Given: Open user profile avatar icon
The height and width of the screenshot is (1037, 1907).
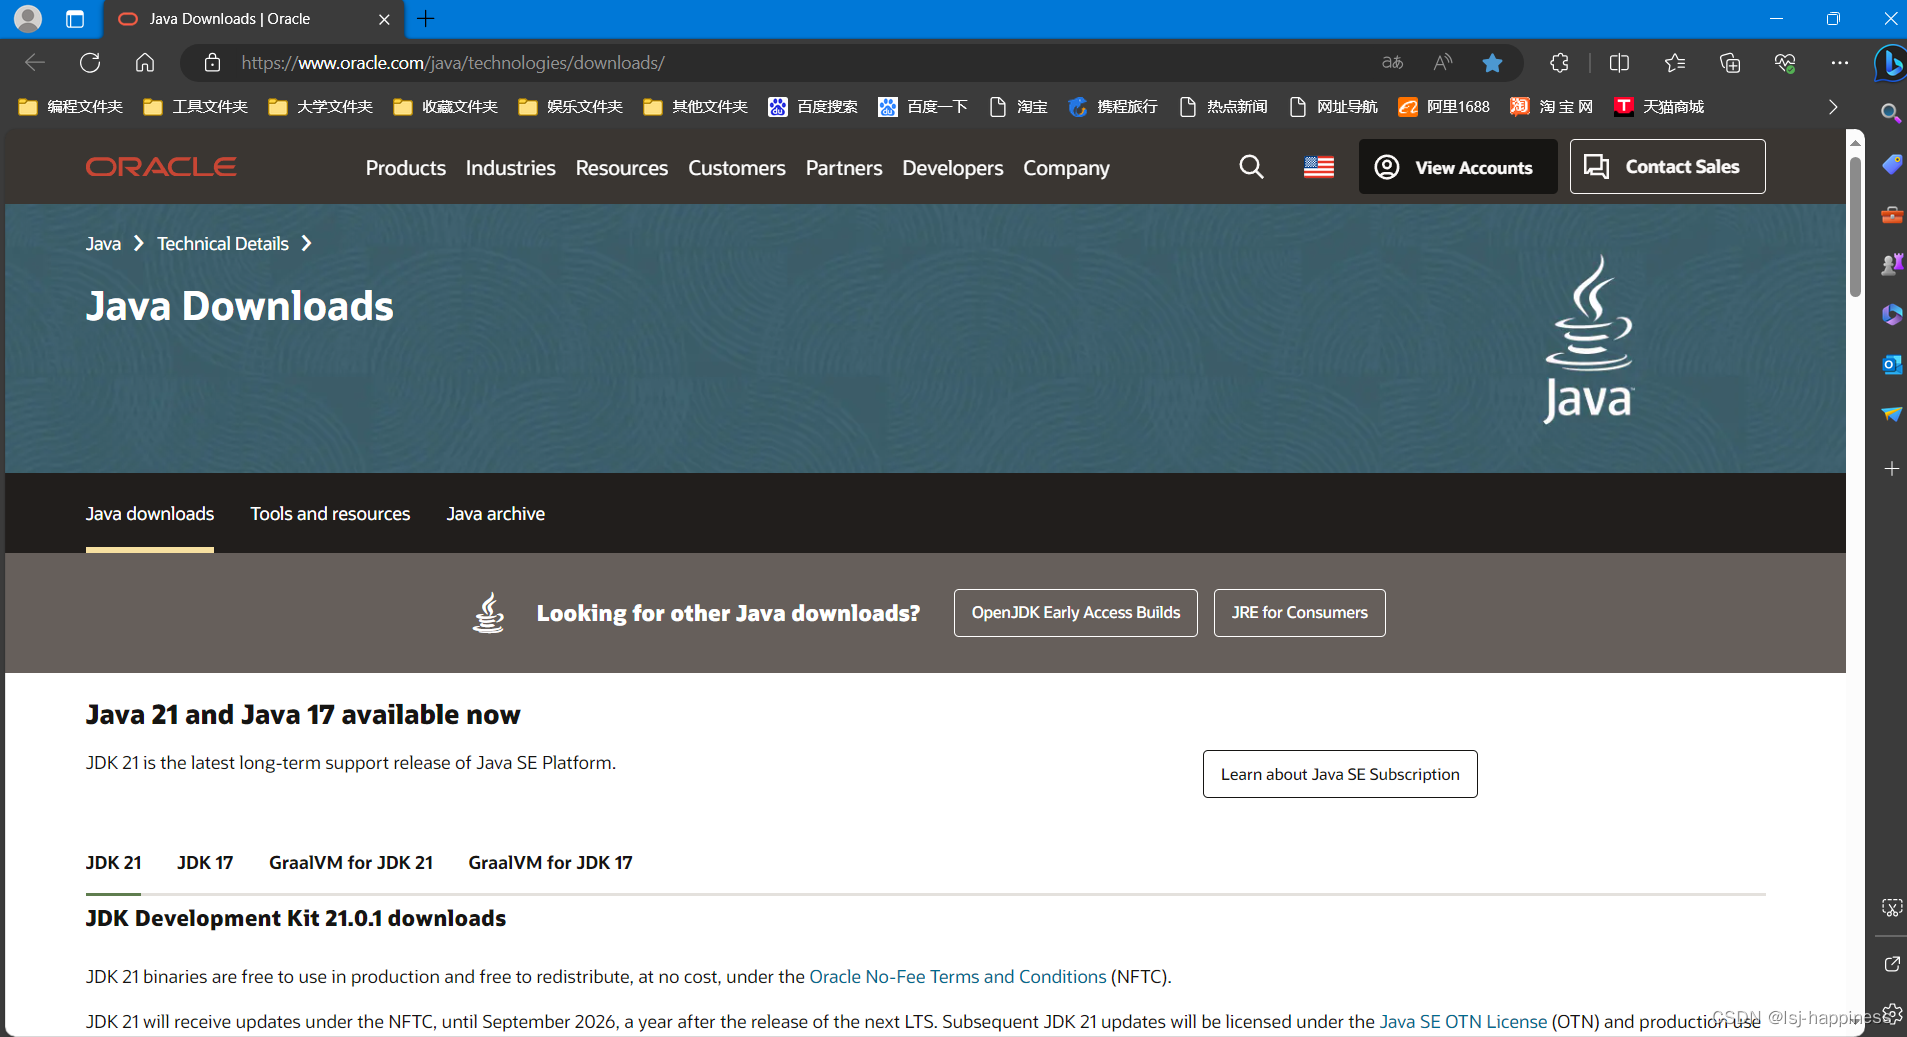Looking at the screenshot, I should (x=28, y=19).
